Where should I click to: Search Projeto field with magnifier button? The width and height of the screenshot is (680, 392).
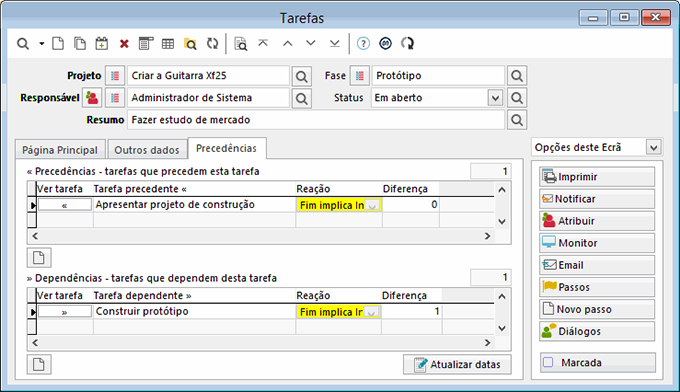coord(301,76)
